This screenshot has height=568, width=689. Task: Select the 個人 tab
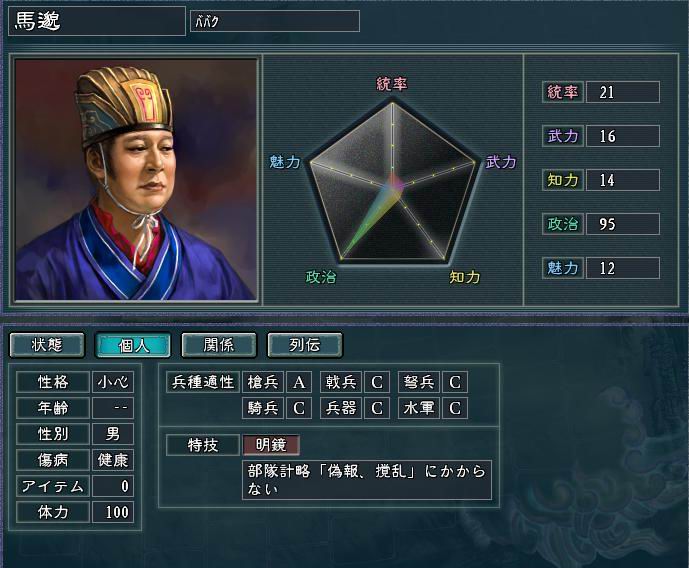(133, 345)
